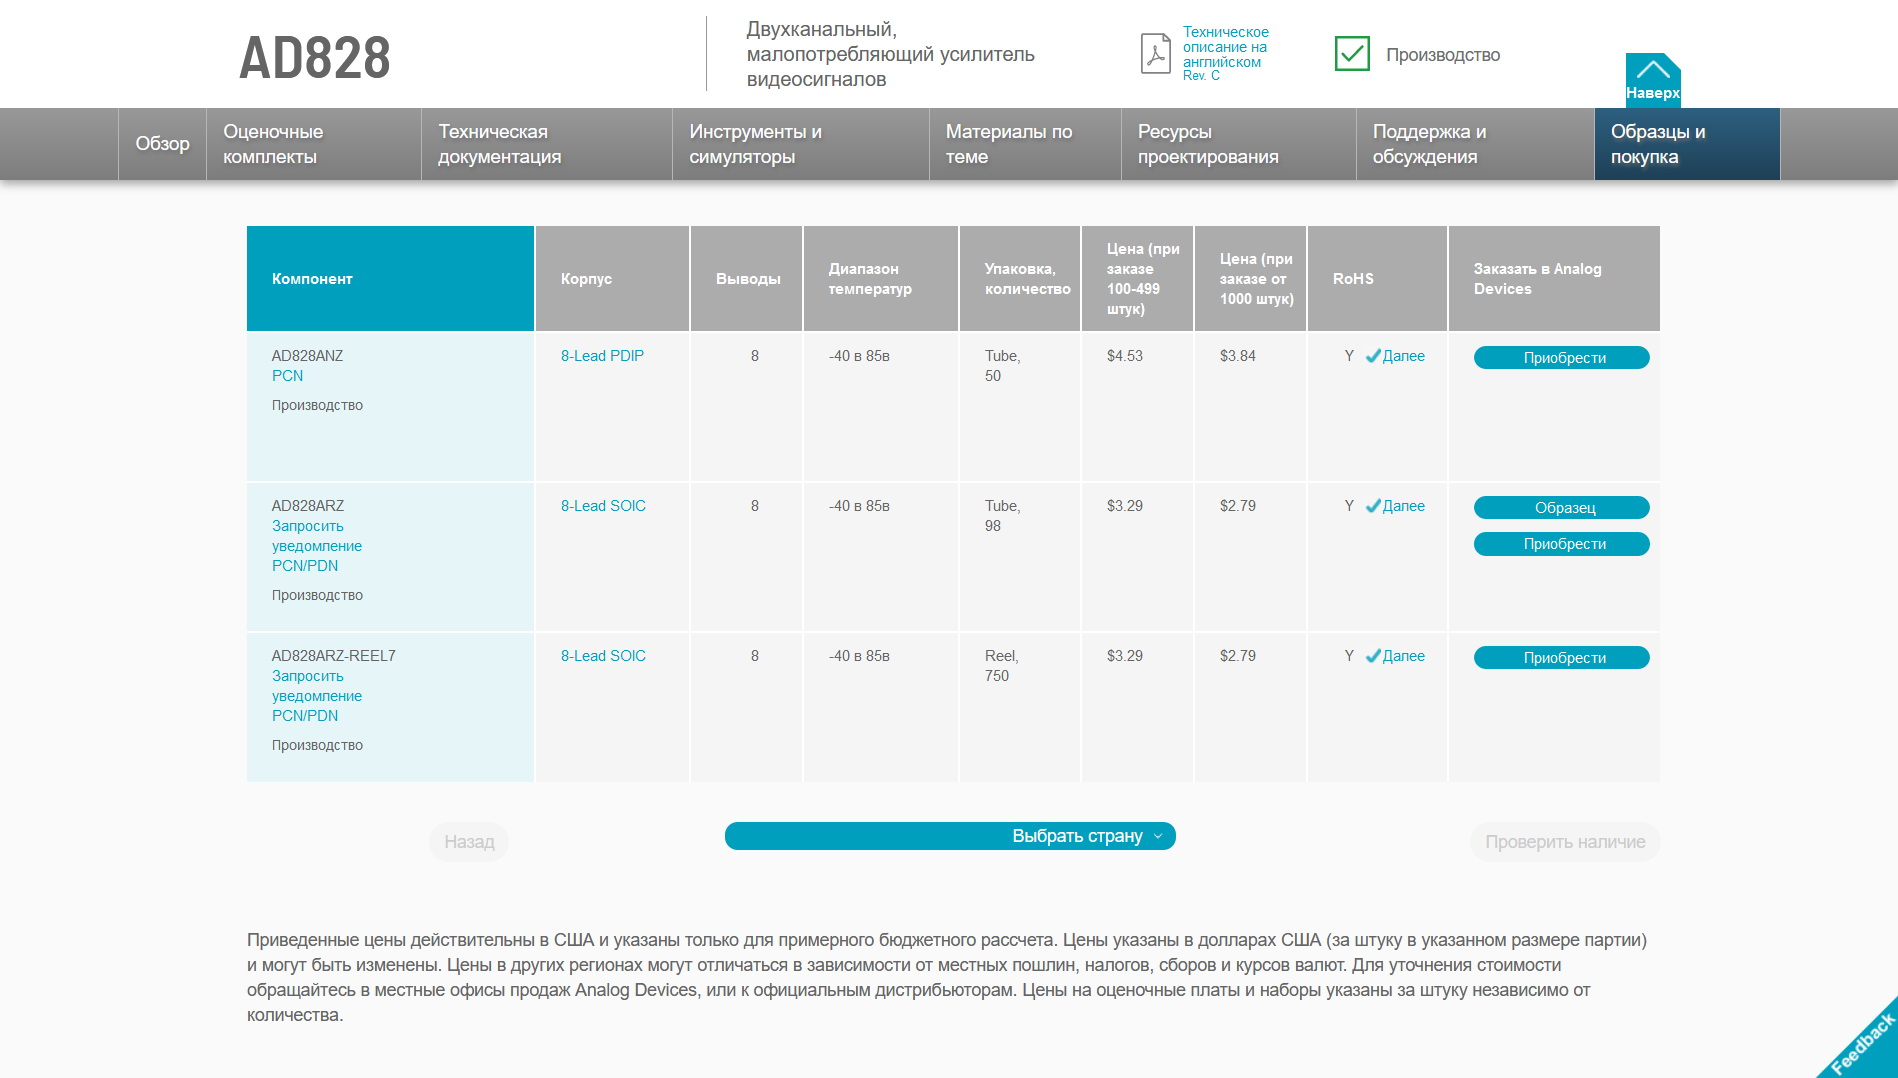Request a sample with Образец button

click(1562, 508)
